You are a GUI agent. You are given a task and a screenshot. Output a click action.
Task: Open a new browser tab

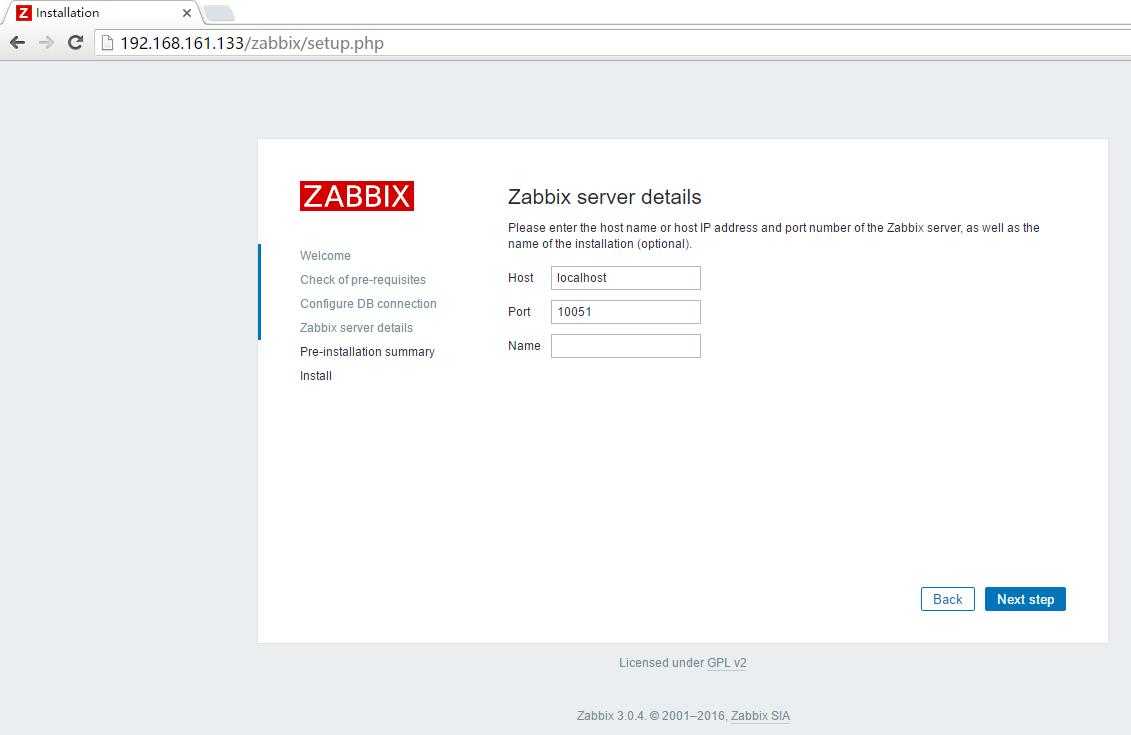pos(219,13)
